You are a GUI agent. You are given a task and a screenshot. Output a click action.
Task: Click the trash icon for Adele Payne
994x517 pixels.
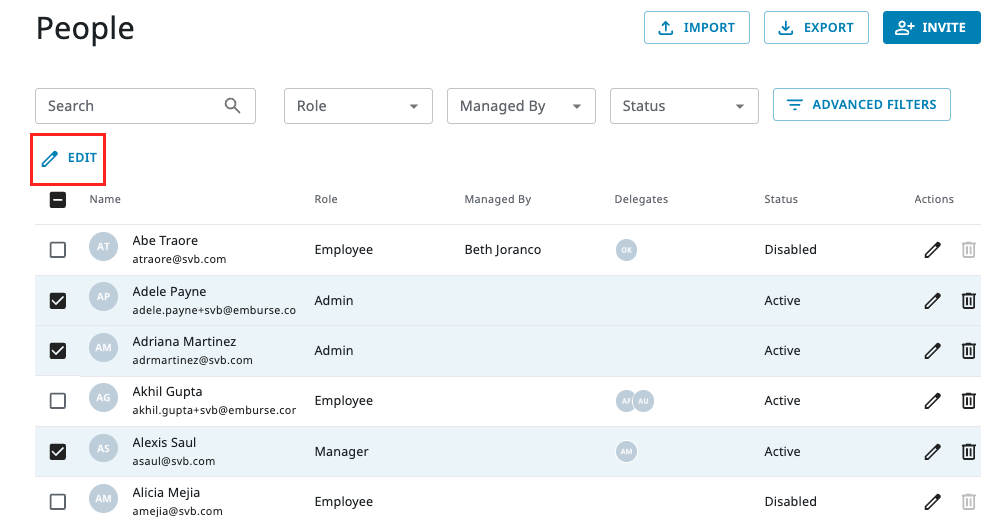pos(968,300)
